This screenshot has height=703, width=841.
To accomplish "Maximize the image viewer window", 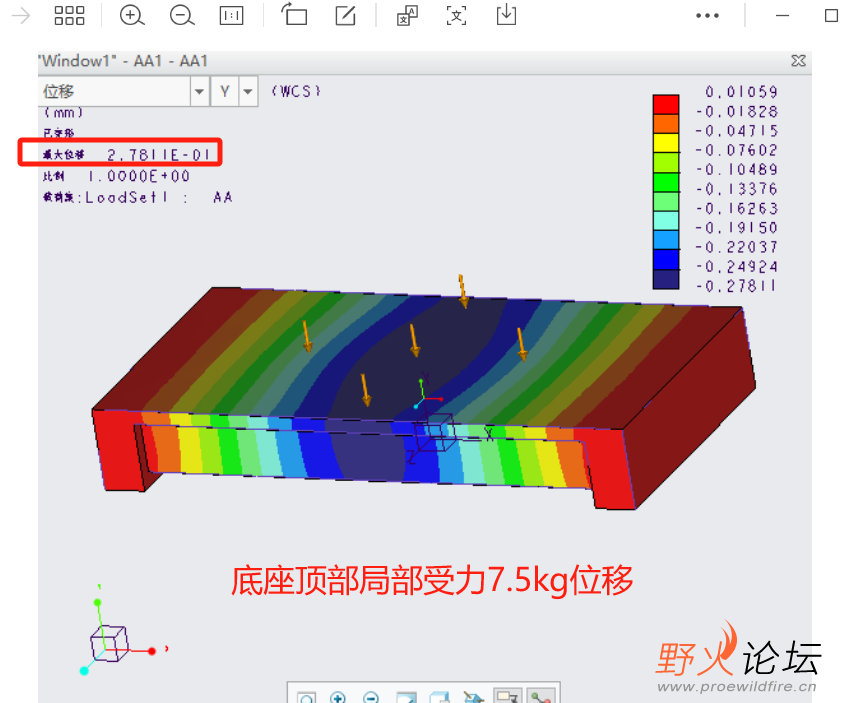I will (x=831, y=16).
